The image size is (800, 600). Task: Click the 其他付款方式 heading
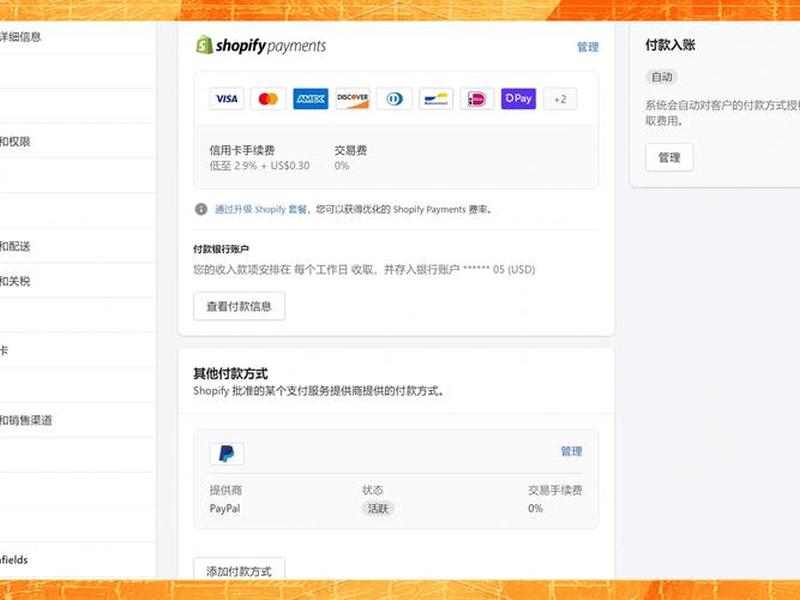click(x=231, y=373)
